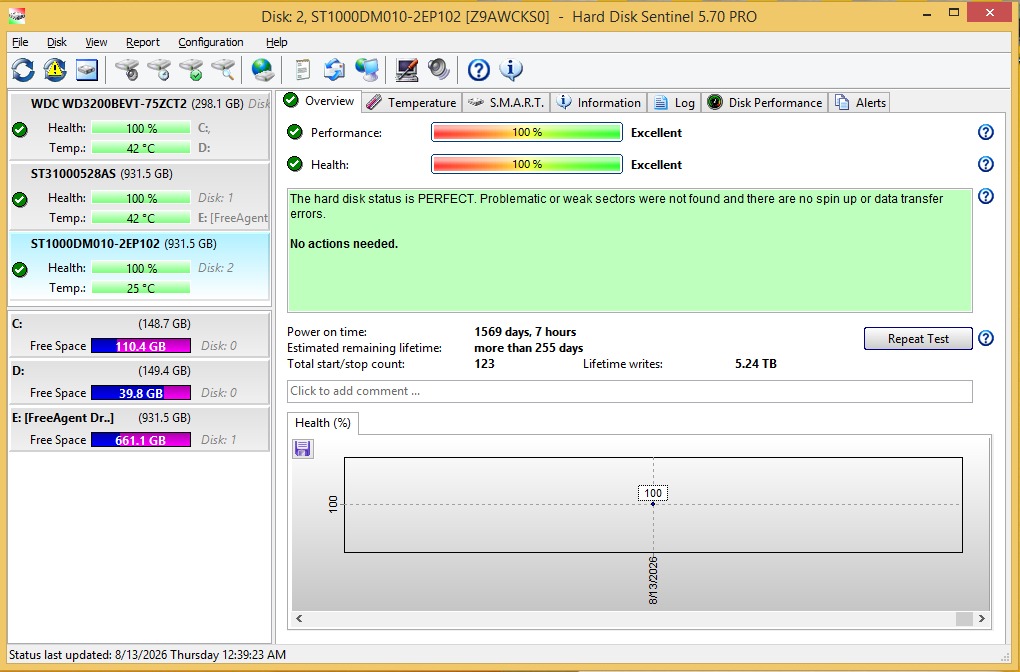Viewport: 1020px width, 672px height.
Task: Switch to the Alerts tab
Action: 860,102
